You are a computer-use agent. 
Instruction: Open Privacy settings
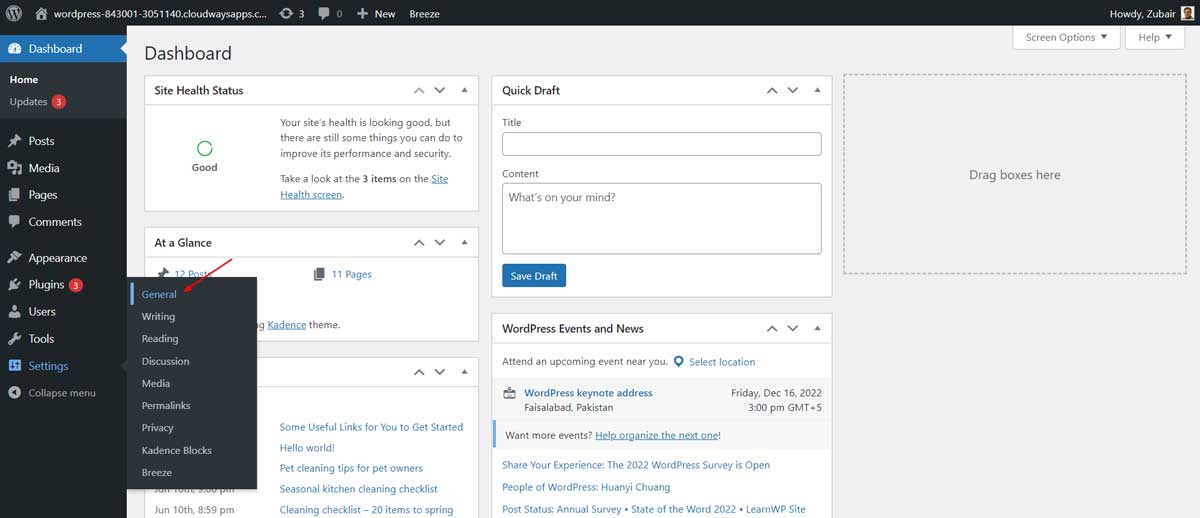click(158, 428)
